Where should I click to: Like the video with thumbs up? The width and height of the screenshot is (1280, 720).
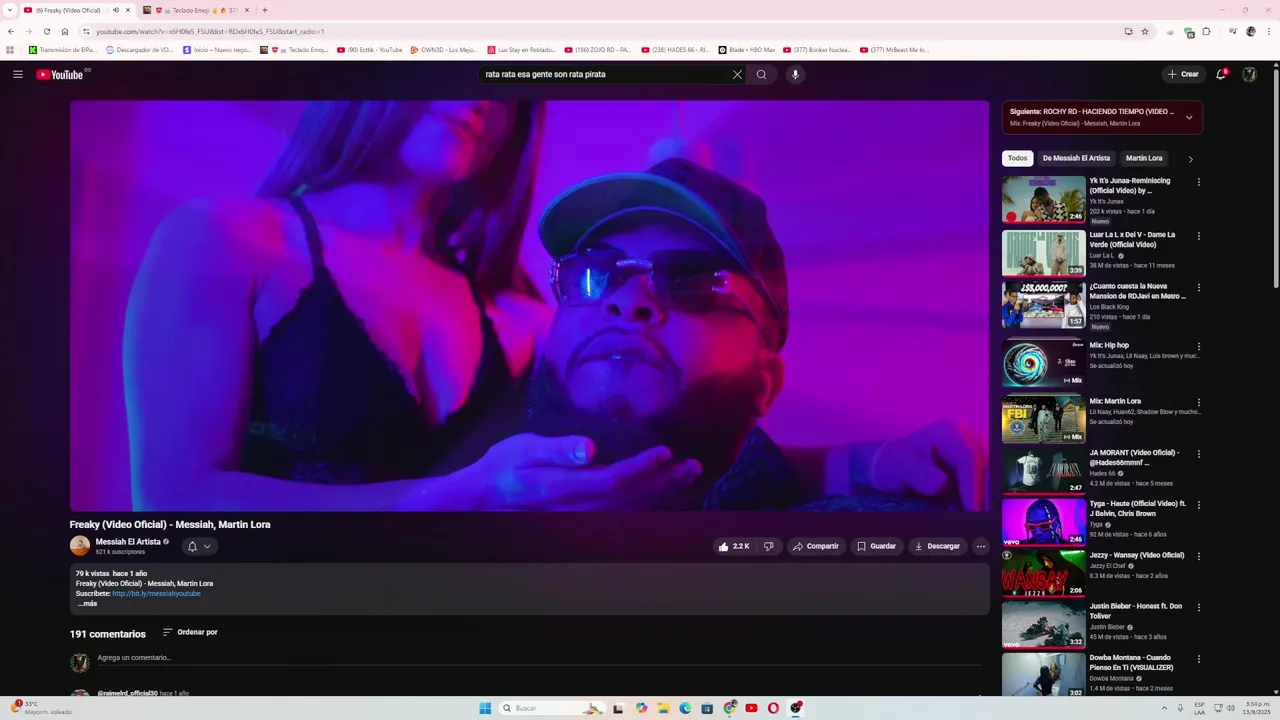click(733, 546)
